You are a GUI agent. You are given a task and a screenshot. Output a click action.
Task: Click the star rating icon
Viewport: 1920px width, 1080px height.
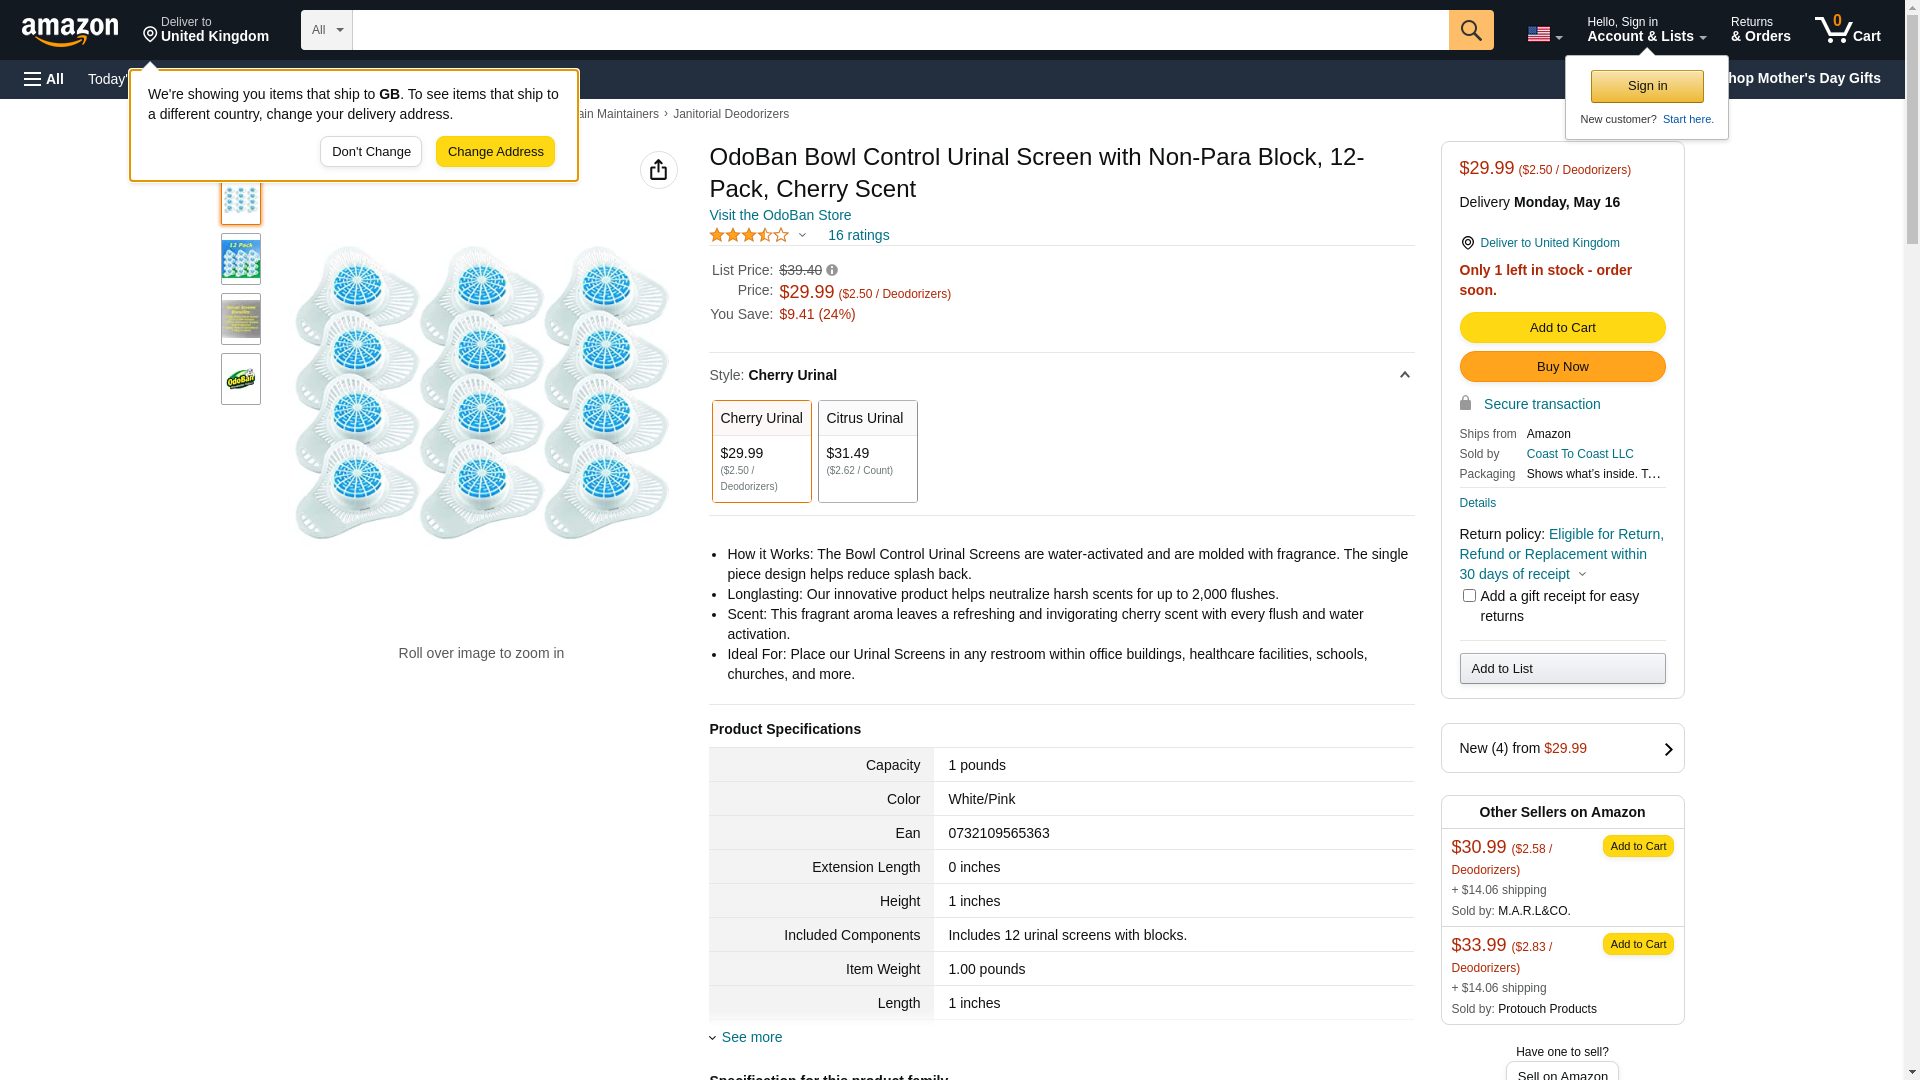749,235
